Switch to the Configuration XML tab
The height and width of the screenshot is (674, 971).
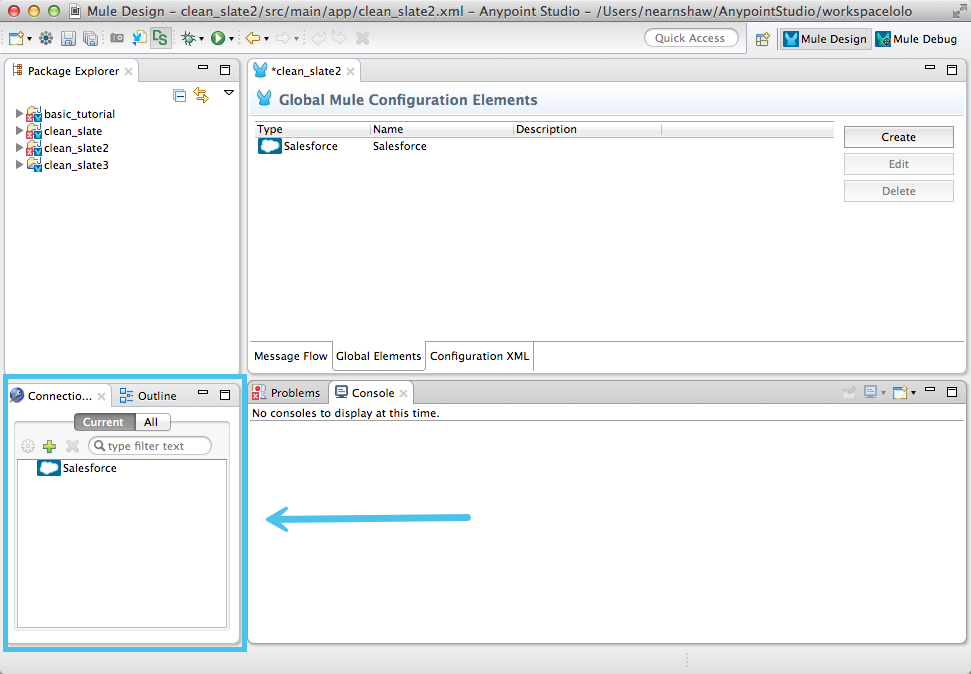[x=479, y=356]
